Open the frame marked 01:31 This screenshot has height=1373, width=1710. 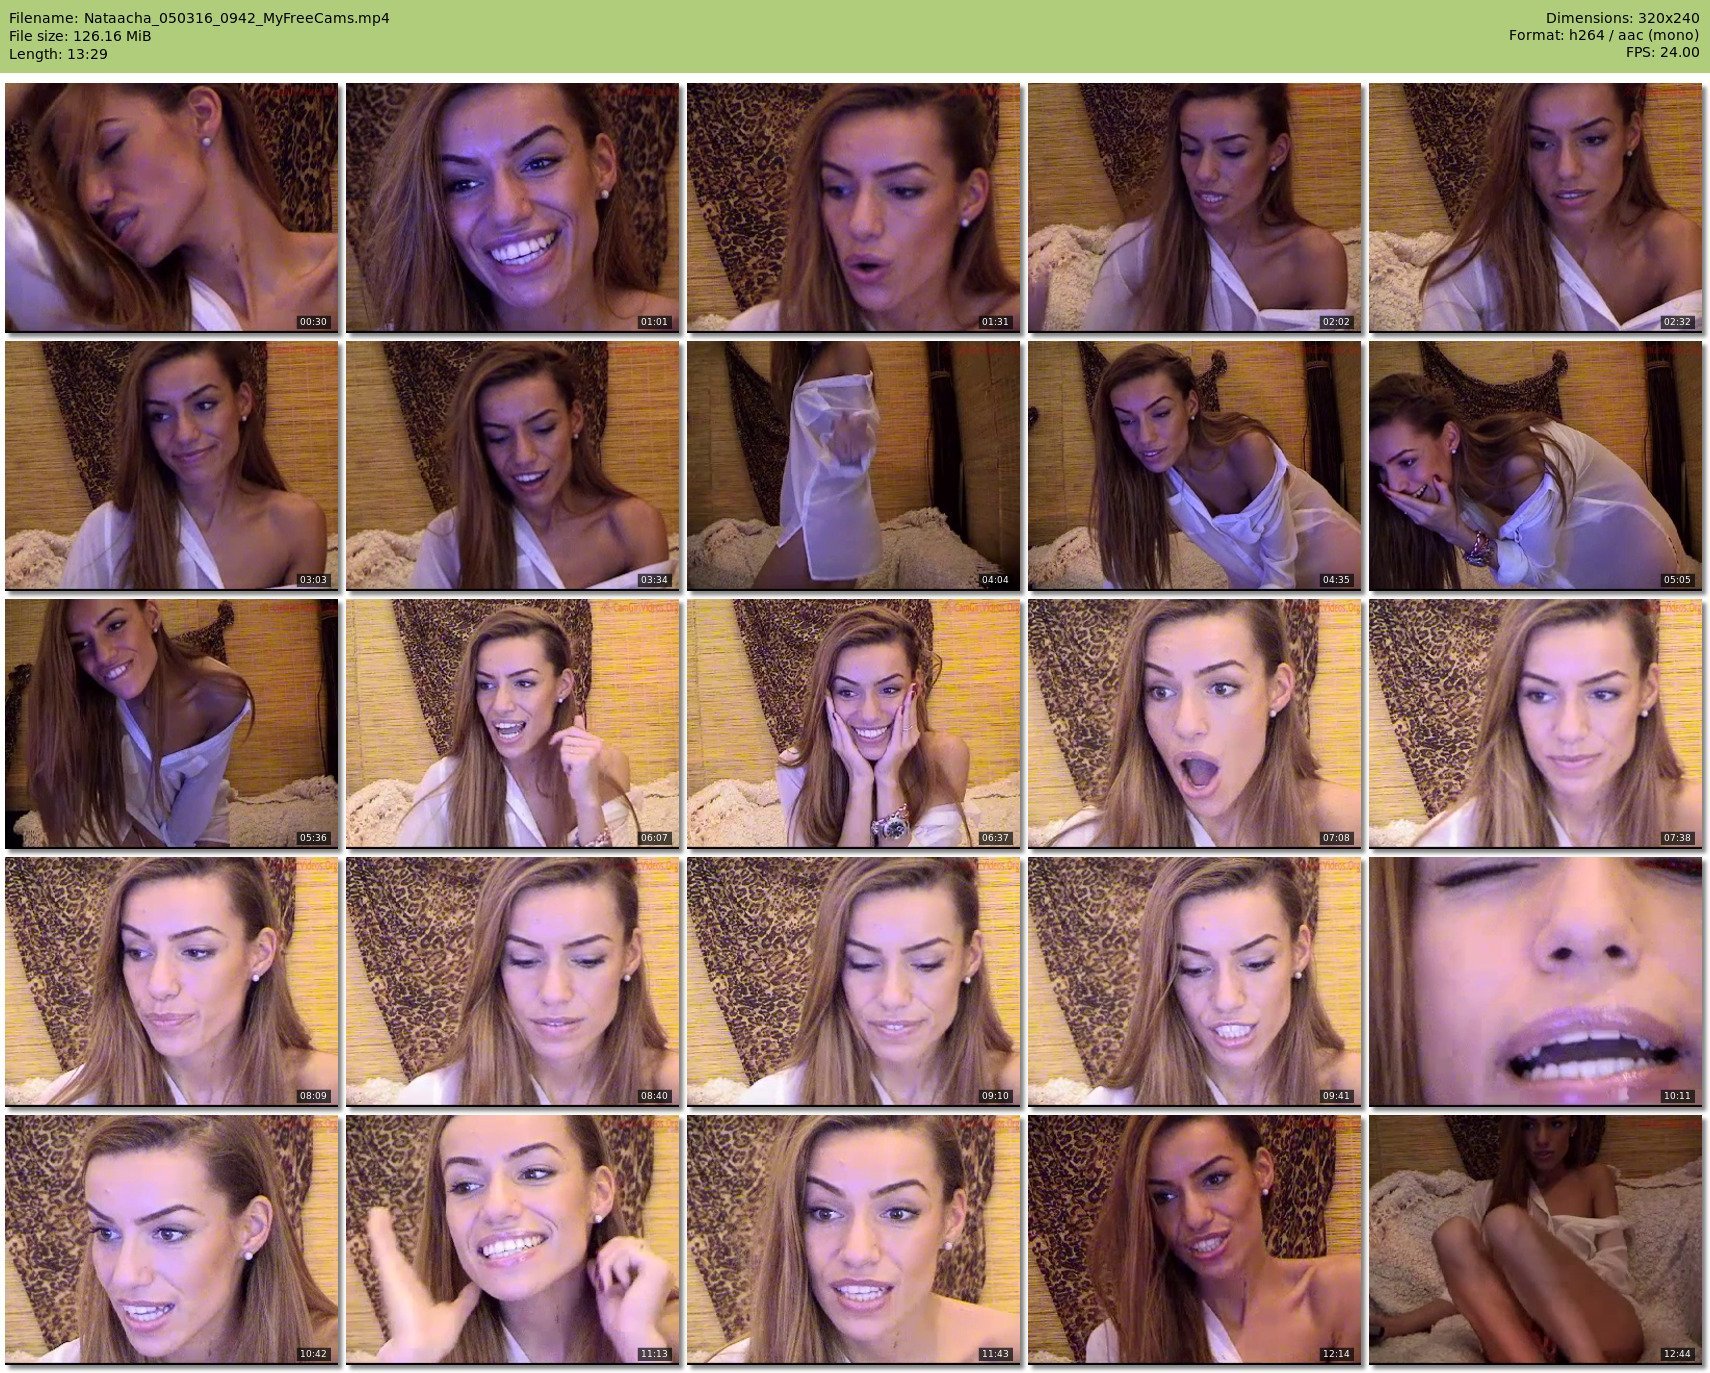[853, 207]
